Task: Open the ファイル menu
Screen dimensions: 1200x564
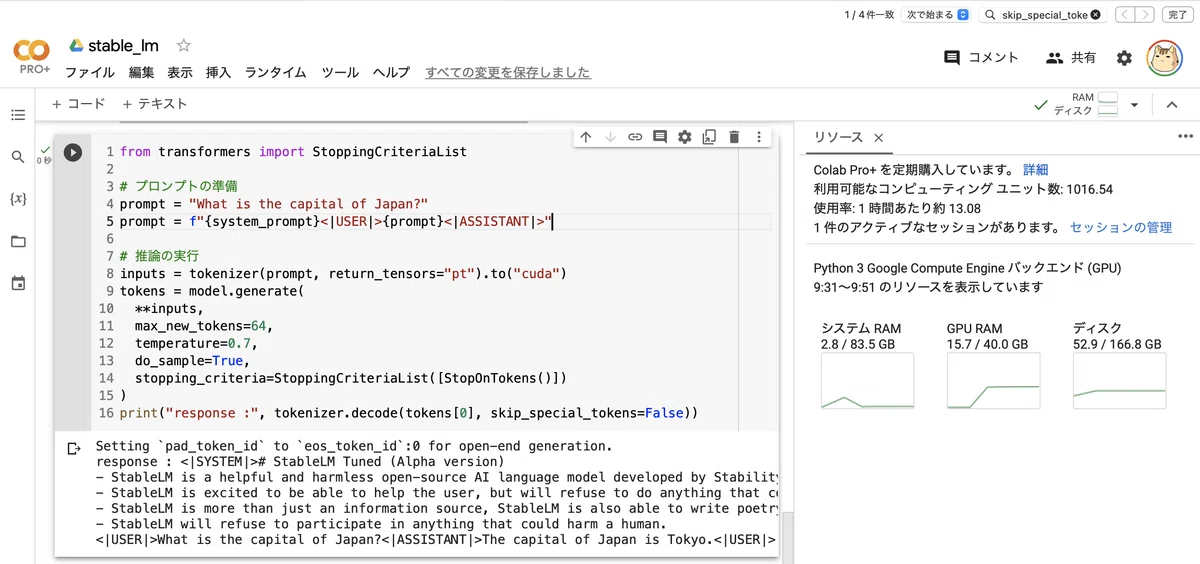Action: pos(90,72)
